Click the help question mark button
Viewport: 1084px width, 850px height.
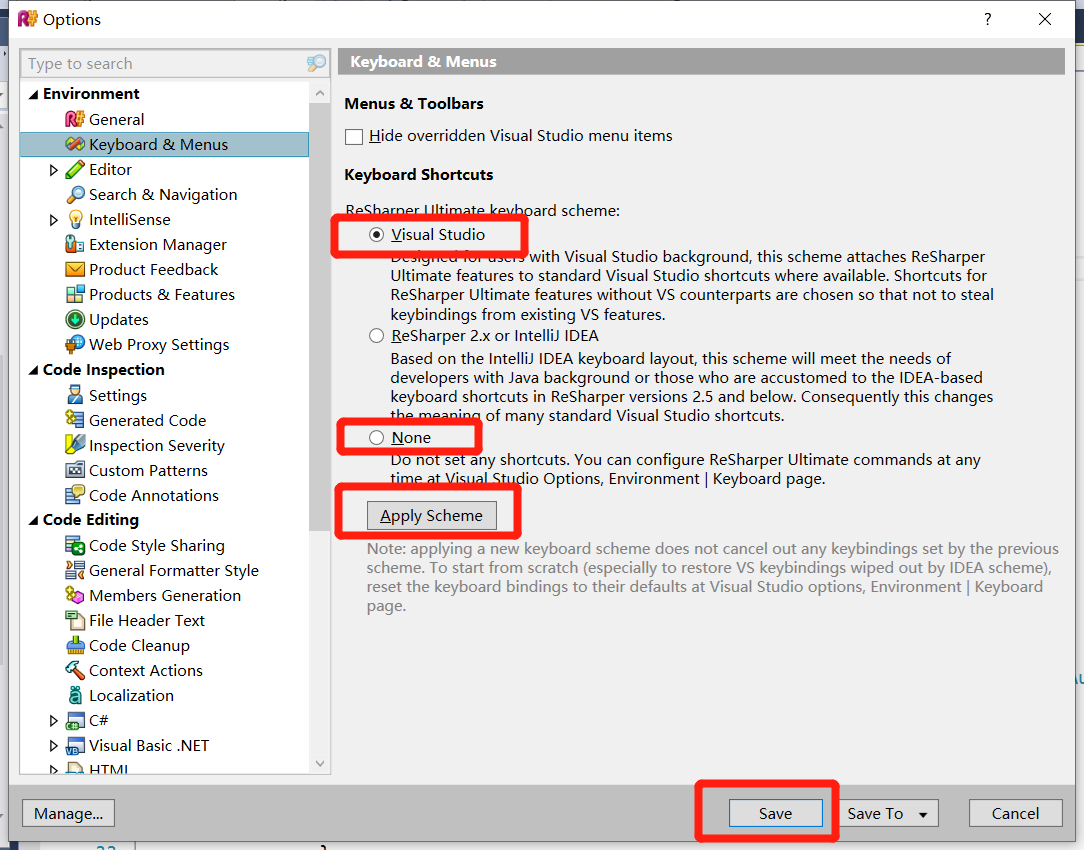coord(988,19)
